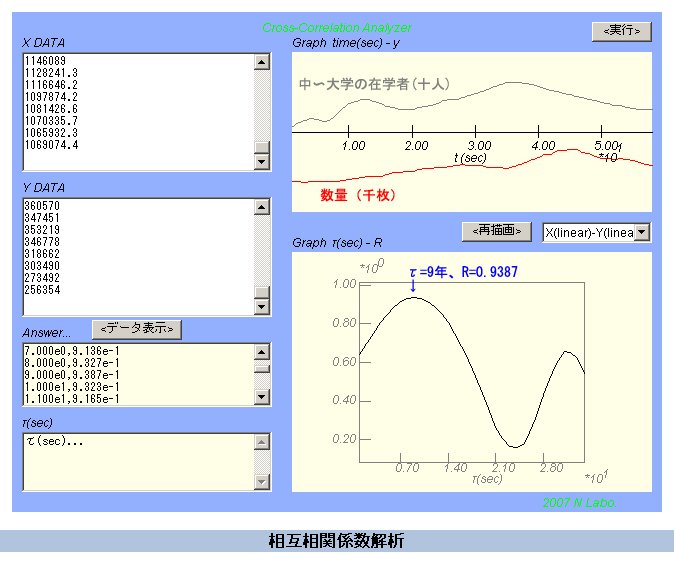Select Answer row 8.000e0,9.327e-1
The image size is (674, 562).
click(x=72, y=363)
